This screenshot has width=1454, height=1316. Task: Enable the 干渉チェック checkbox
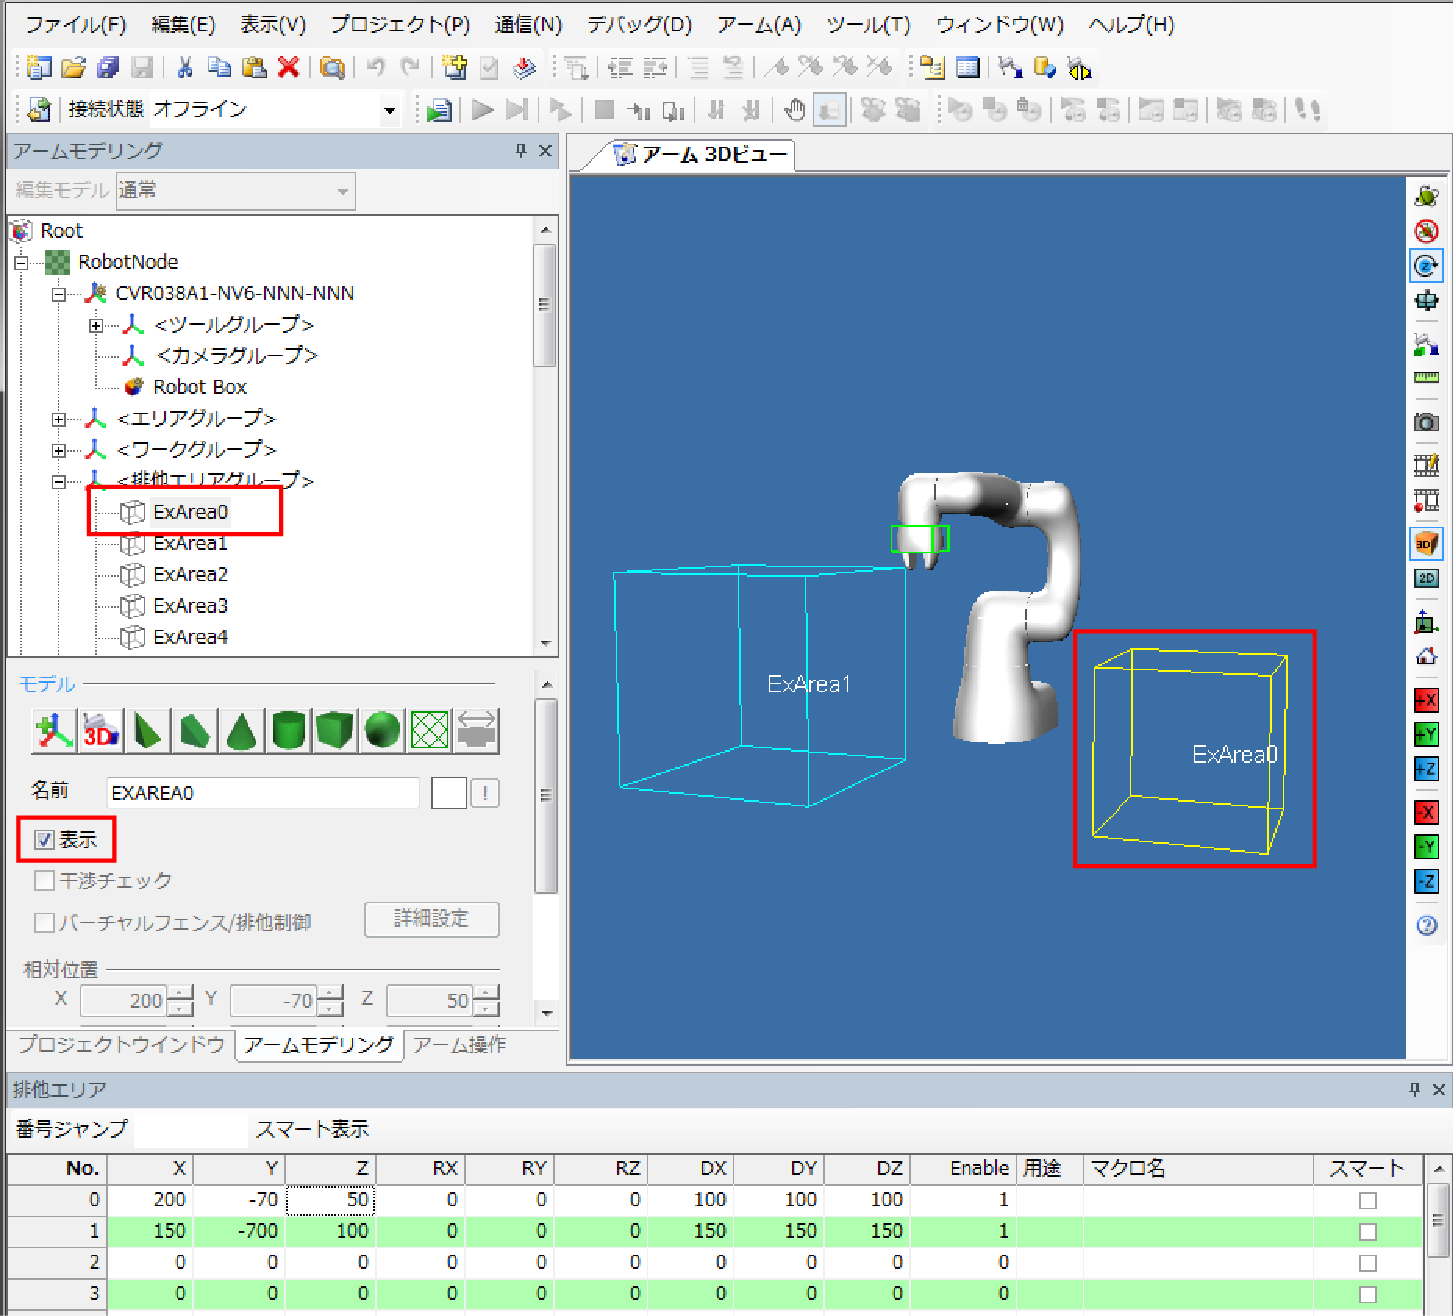(44, 881)
